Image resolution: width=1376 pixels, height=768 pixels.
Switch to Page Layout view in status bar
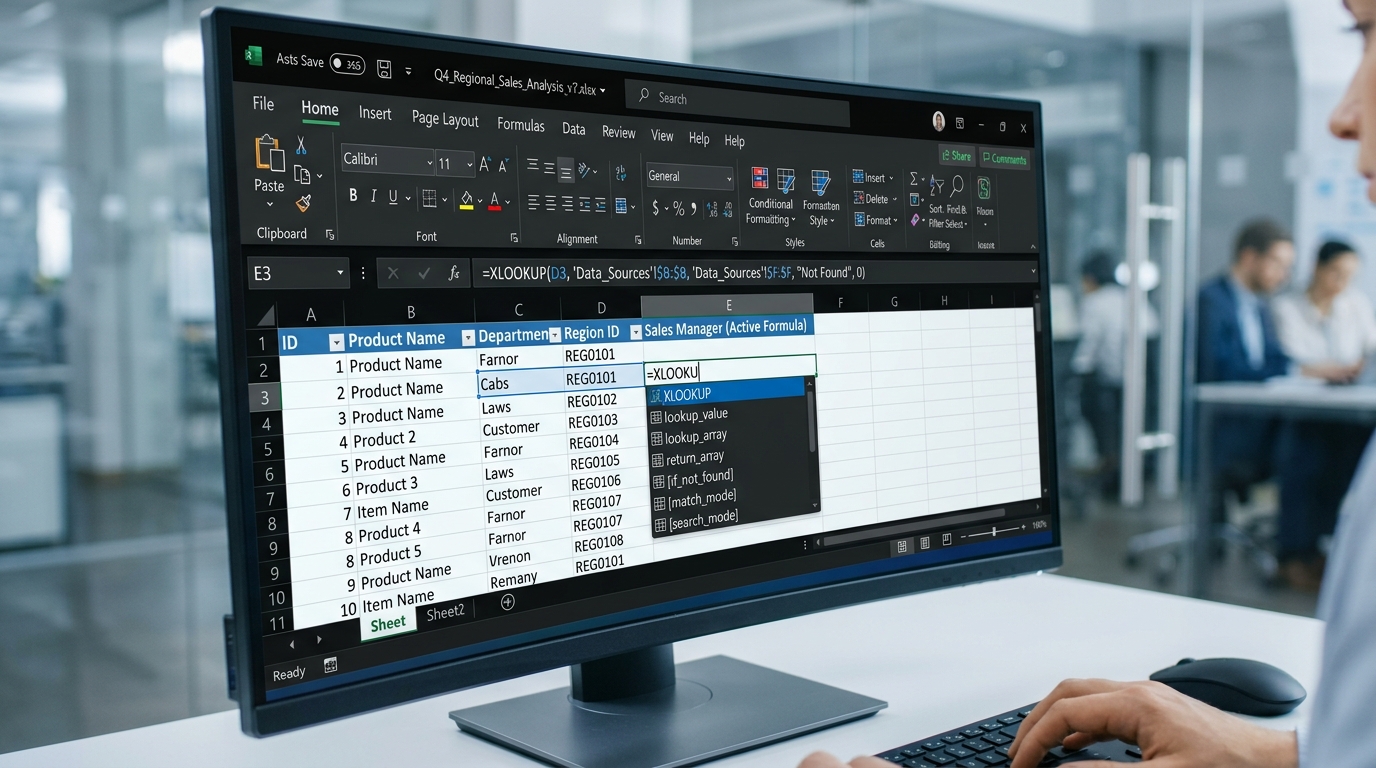924,543
